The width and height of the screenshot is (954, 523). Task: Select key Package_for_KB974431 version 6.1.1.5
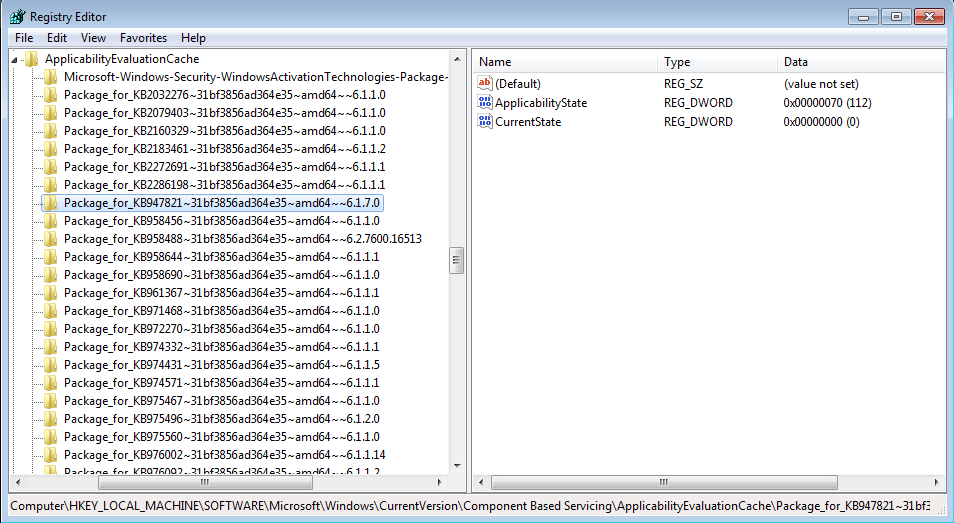(221, 365)
